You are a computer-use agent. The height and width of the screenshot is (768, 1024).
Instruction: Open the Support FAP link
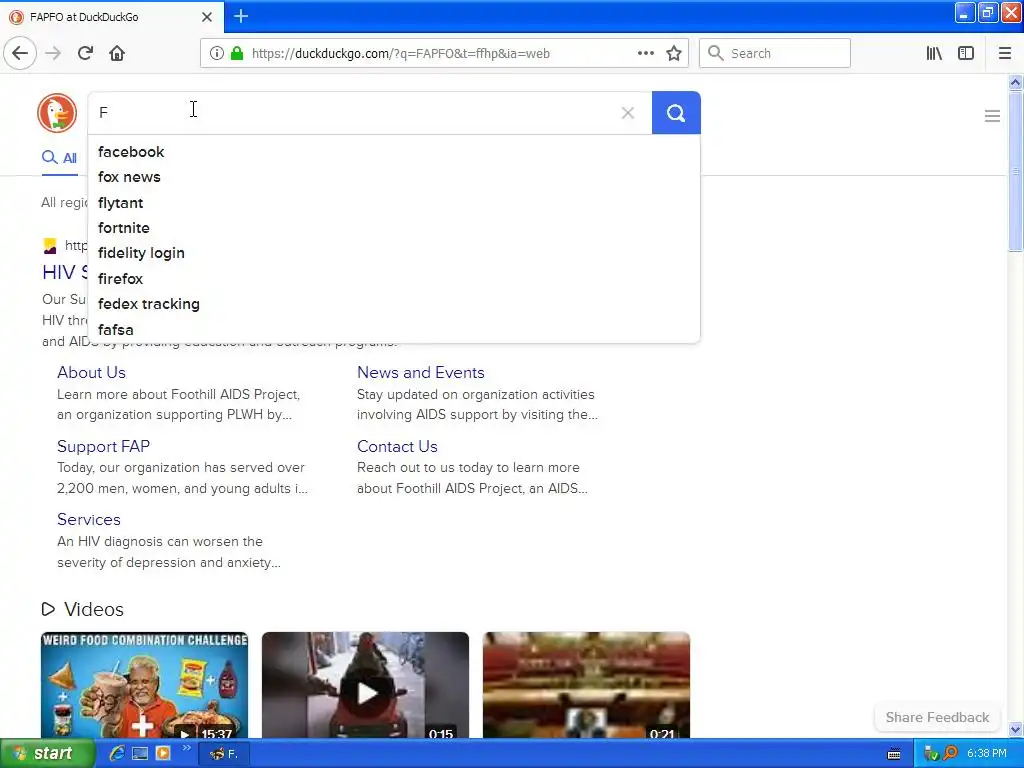[103, 447]
